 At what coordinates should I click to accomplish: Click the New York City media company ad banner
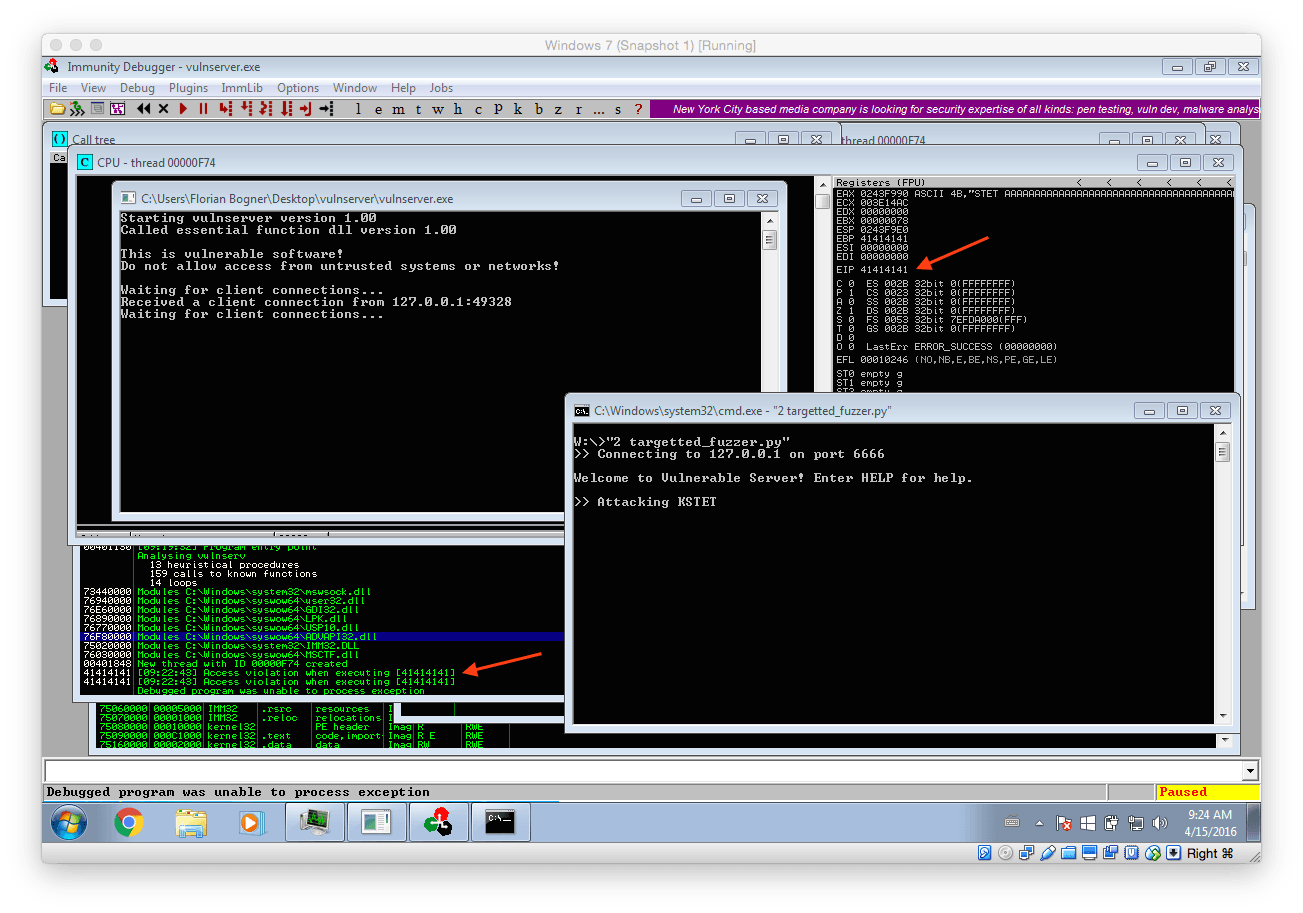pos(955,109)
